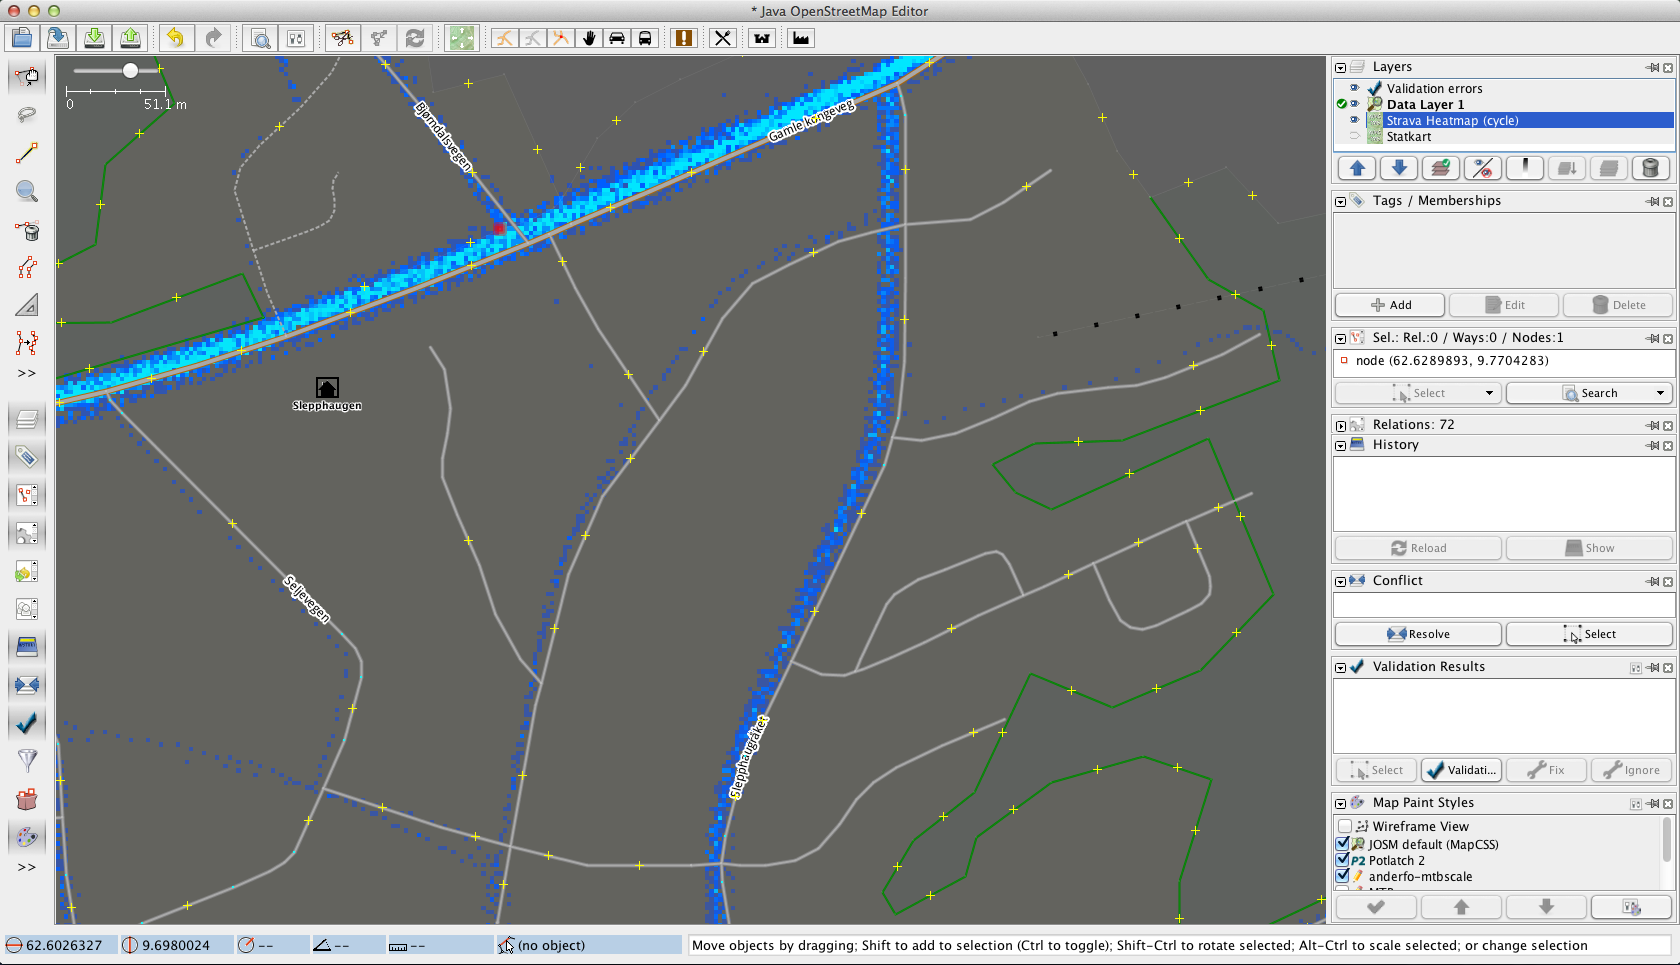Open layer opacity gradient slider button

[x=1525, y=168]
